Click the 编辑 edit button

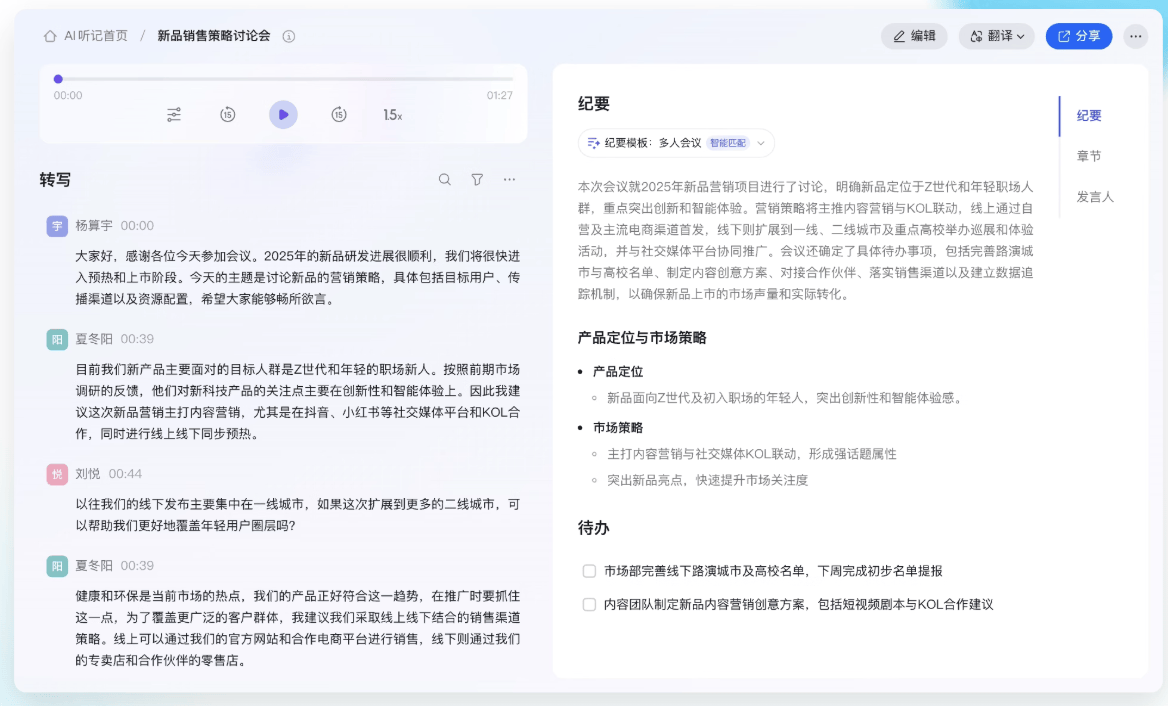914,36
